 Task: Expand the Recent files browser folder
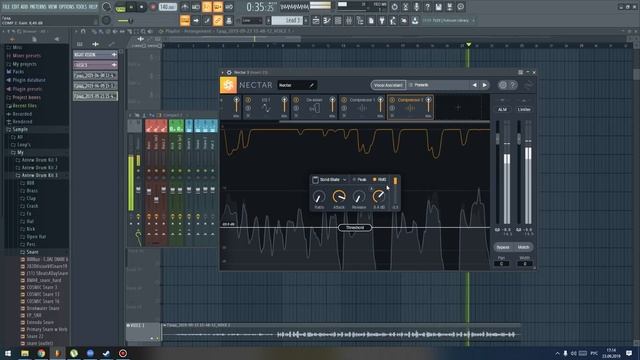pyautogui.click(x=24, y=106)
